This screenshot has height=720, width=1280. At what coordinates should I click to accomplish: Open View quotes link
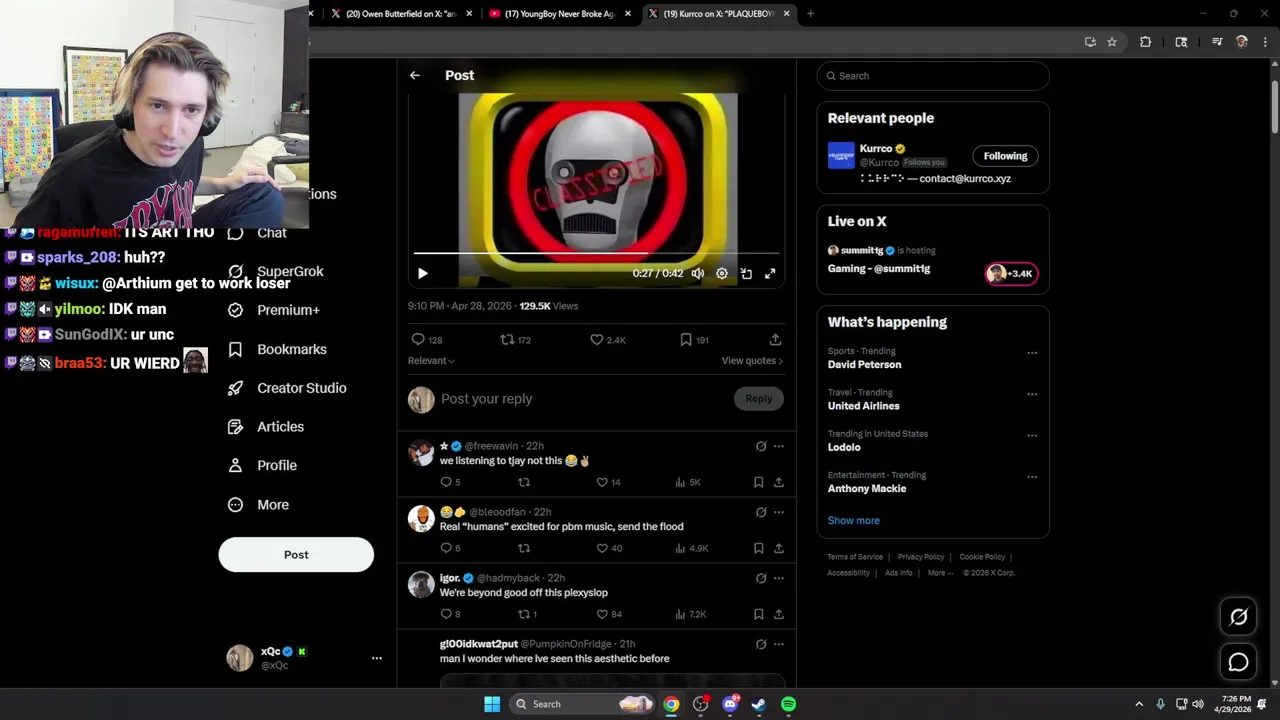click(x=752, y=361)
